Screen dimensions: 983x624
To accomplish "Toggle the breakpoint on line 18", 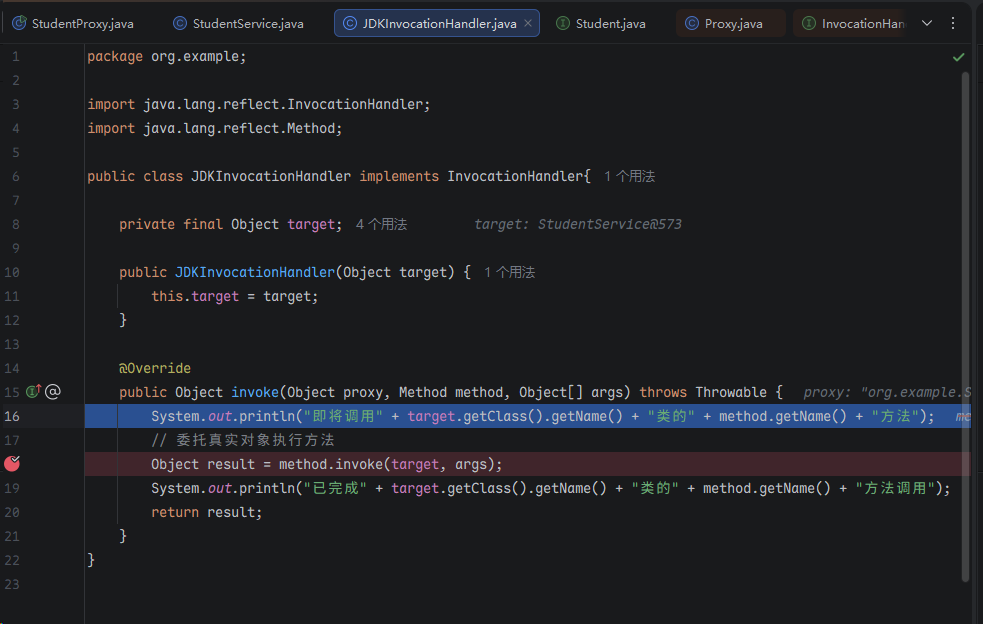I will 13,463.
